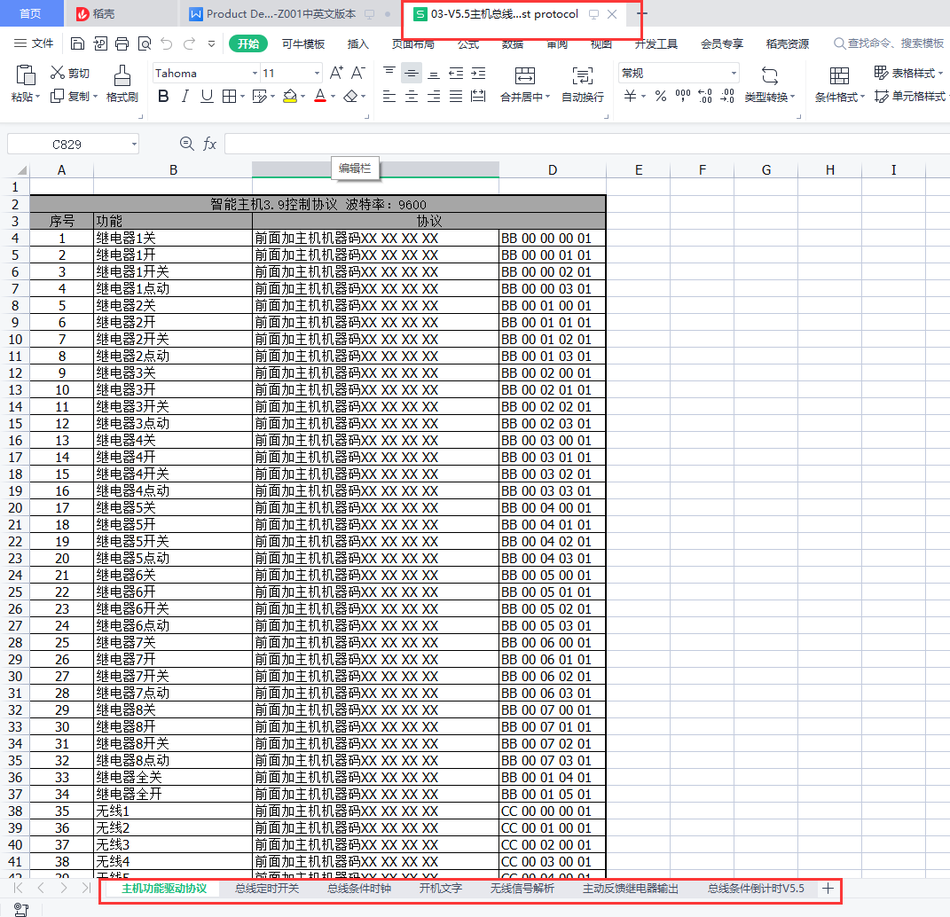
Task: Open the 总线定时开关 sheet tab
Action: tap(267, 888)
